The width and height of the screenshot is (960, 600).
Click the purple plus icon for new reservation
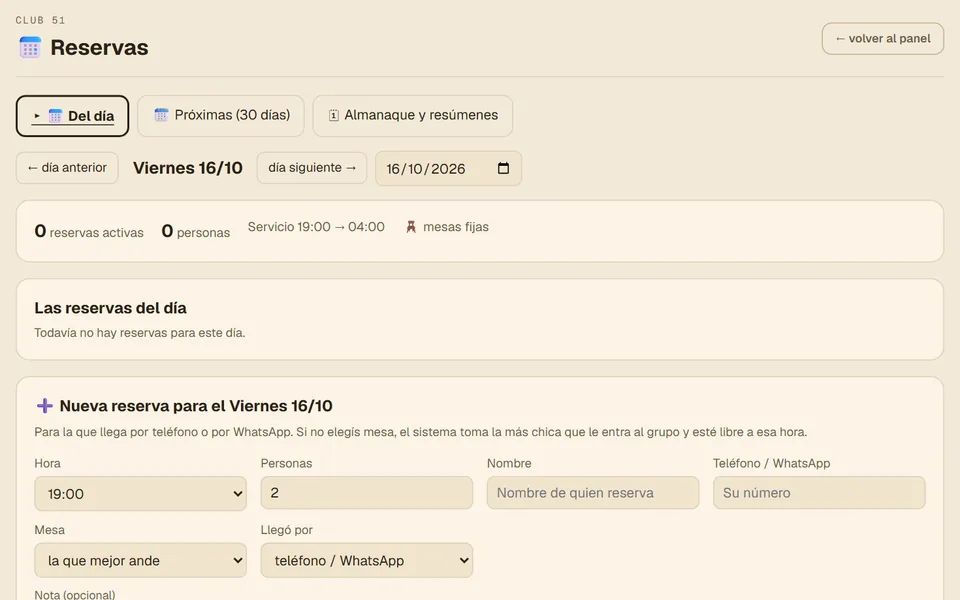click(x=45, y=406)
